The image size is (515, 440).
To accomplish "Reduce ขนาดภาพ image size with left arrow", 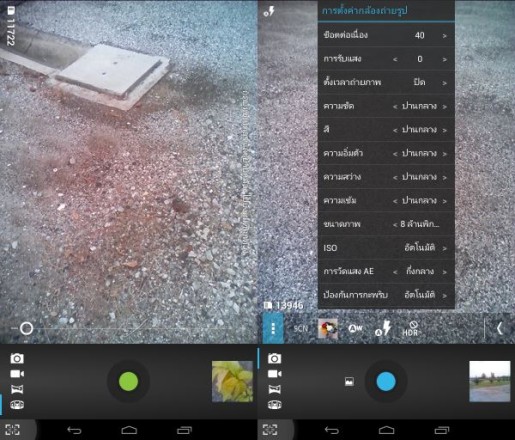I will click(x=395, y=225).
